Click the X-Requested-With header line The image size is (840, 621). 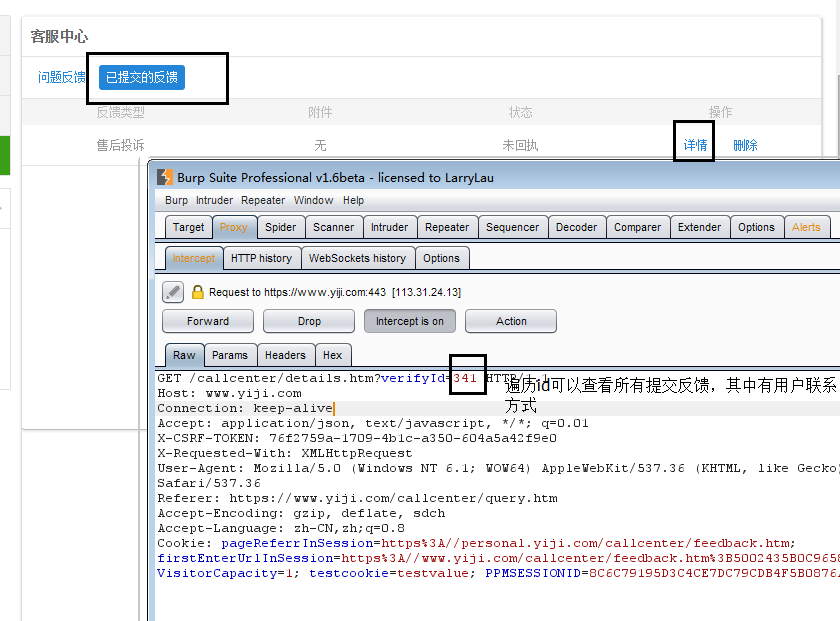pyautogui.click(x=285, y=453)
